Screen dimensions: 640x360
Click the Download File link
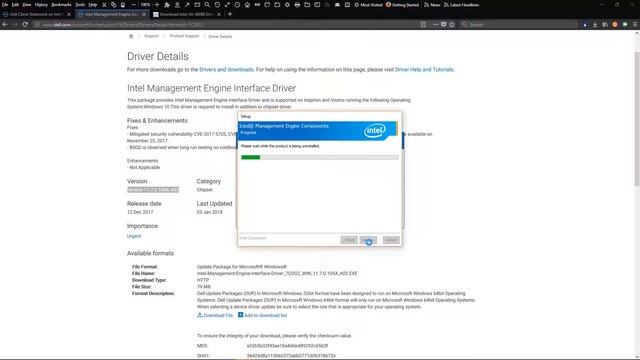coord(215,315)
